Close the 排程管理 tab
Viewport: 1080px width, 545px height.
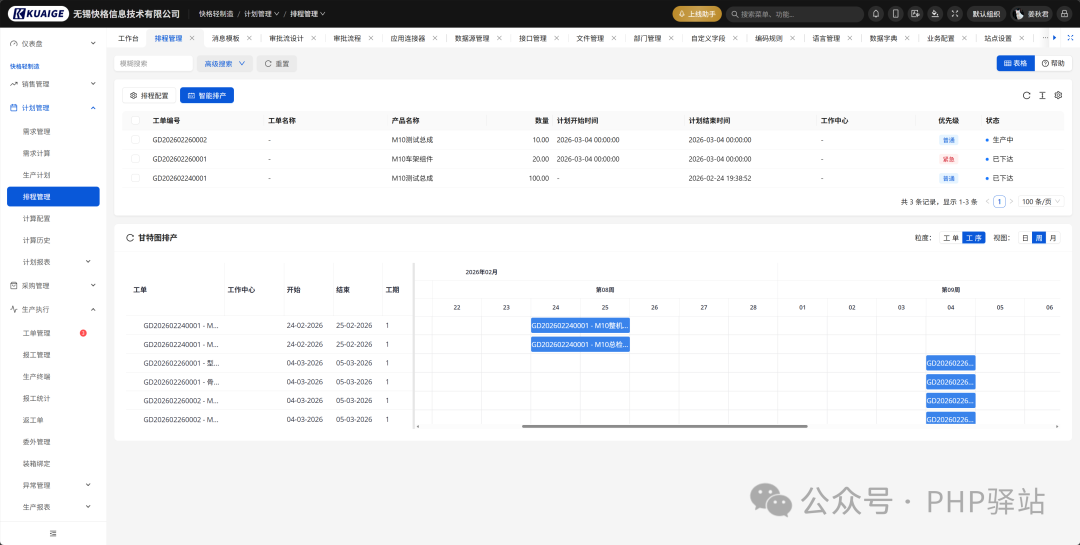click(192, 38)
